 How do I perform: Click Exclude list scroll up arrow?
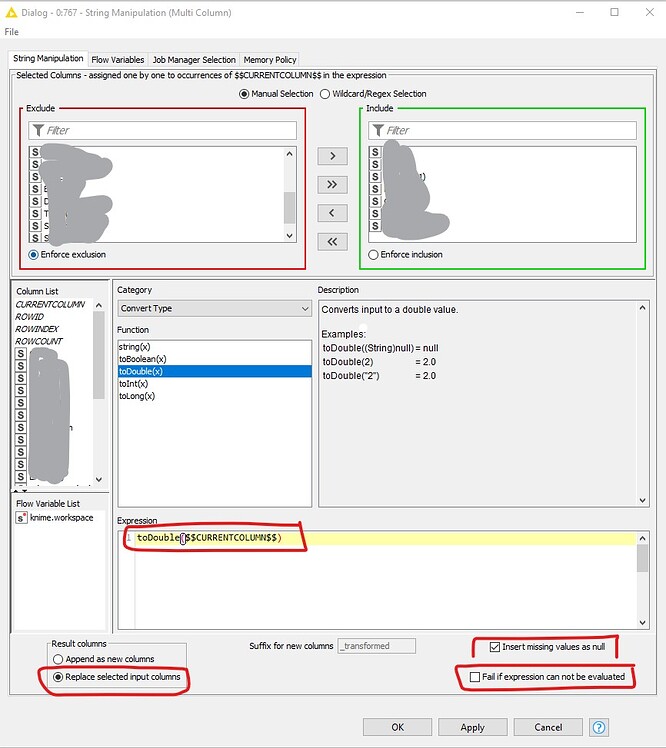tap(289, 154)
